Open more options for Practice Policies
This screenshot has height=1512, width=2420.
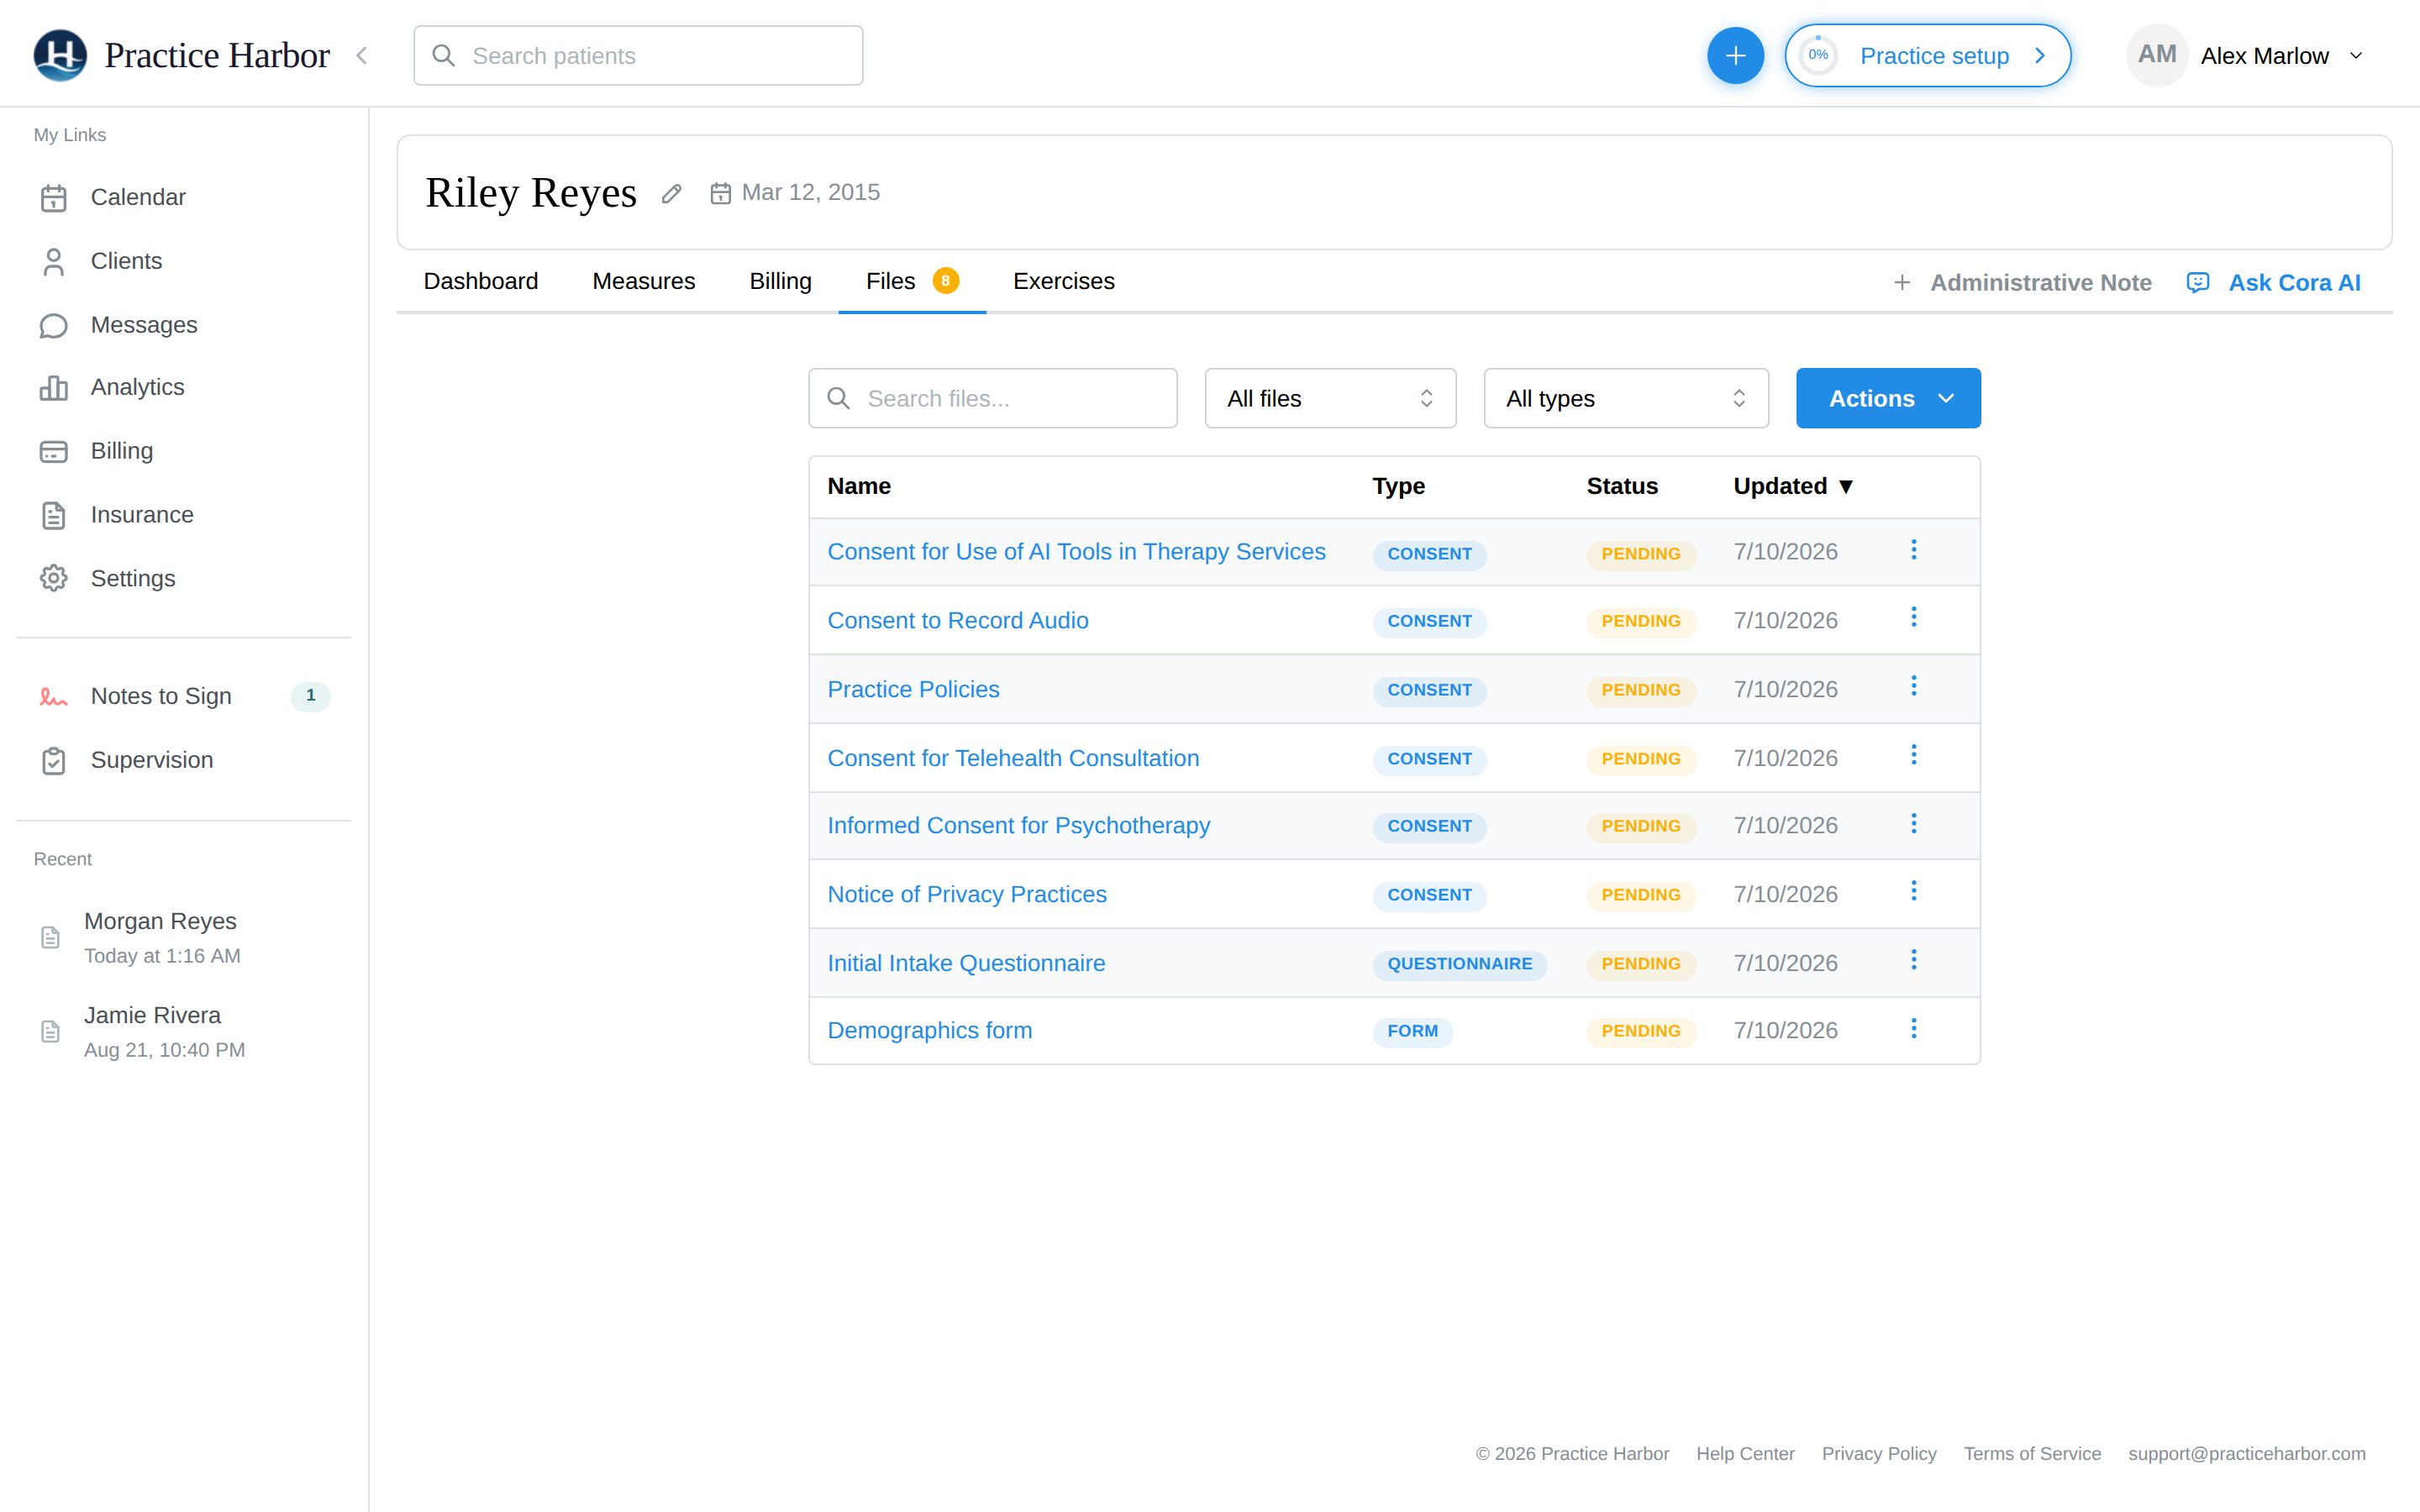pos(1913,686)
